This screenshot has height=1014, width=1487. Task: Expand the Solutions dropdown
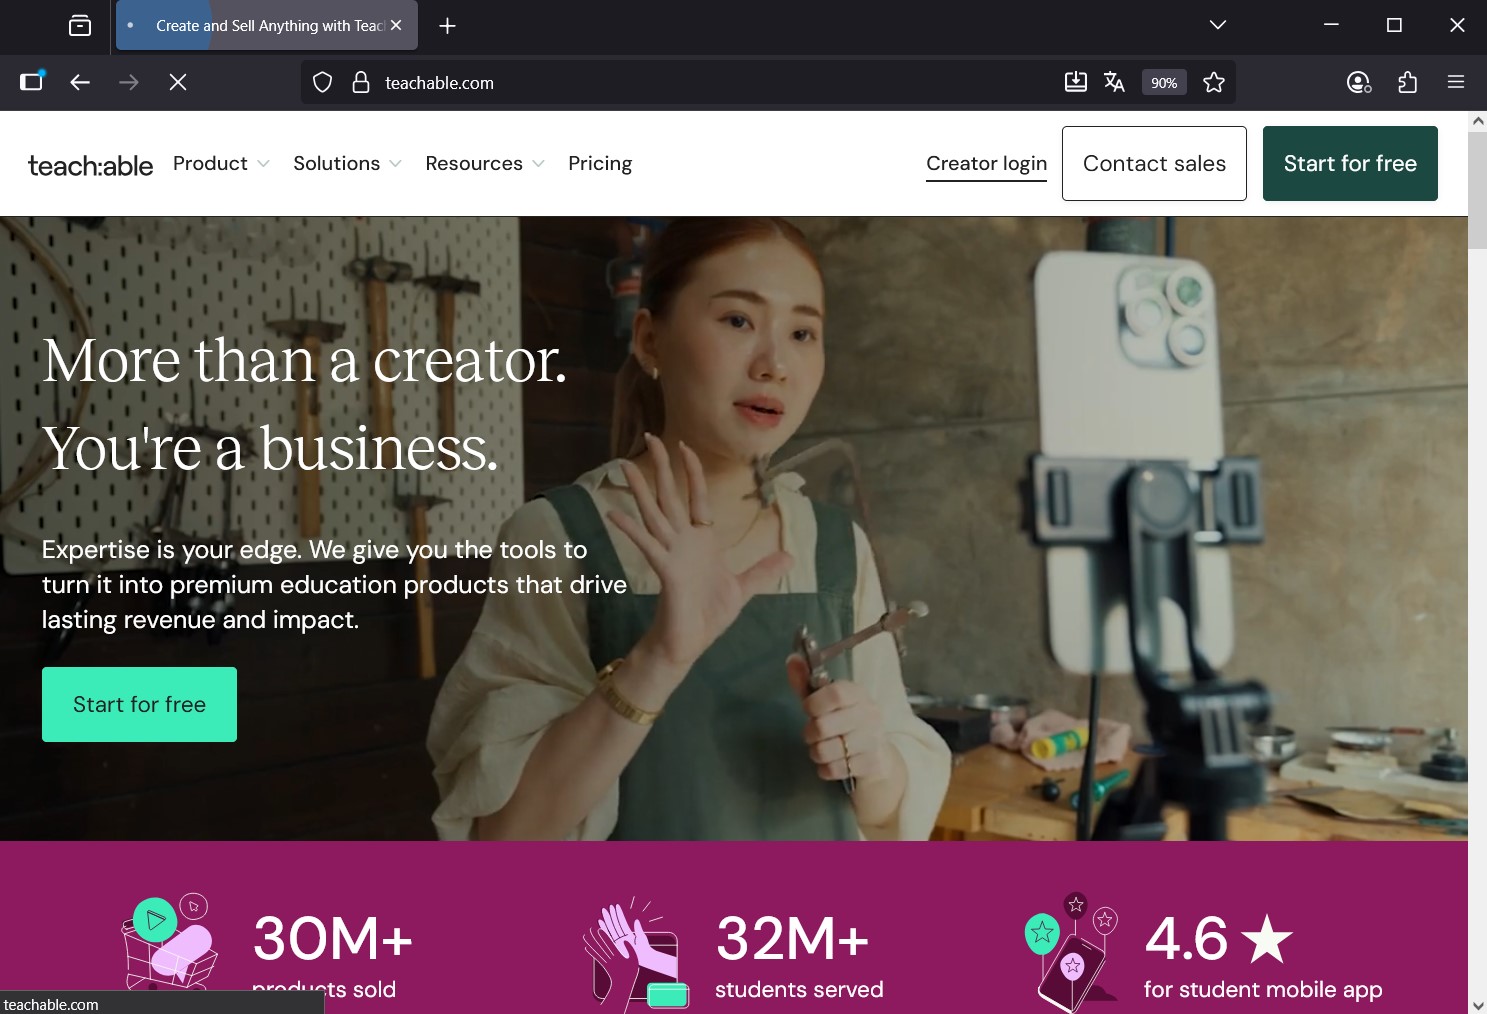click(x=346, y=163)
